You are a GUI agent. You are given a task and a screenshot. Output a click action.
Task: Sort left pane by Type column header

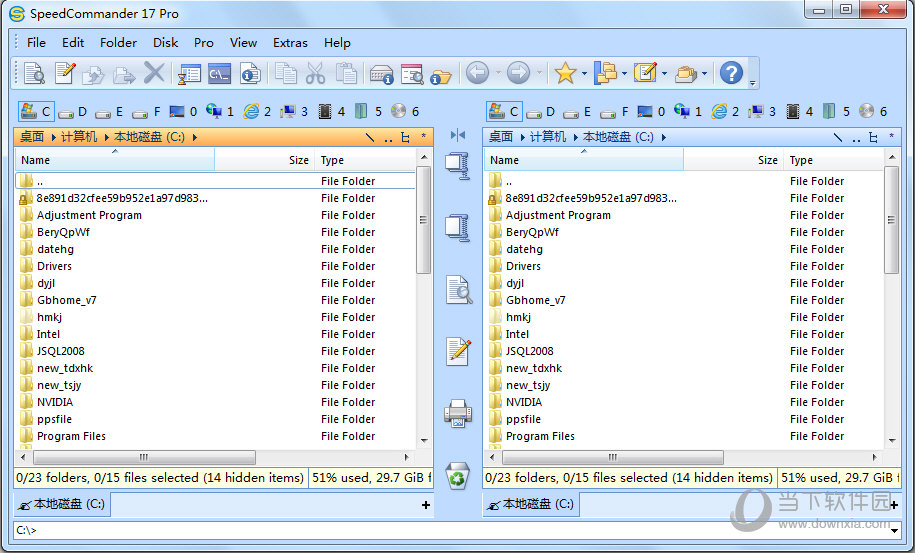click(x=365, y=160)
